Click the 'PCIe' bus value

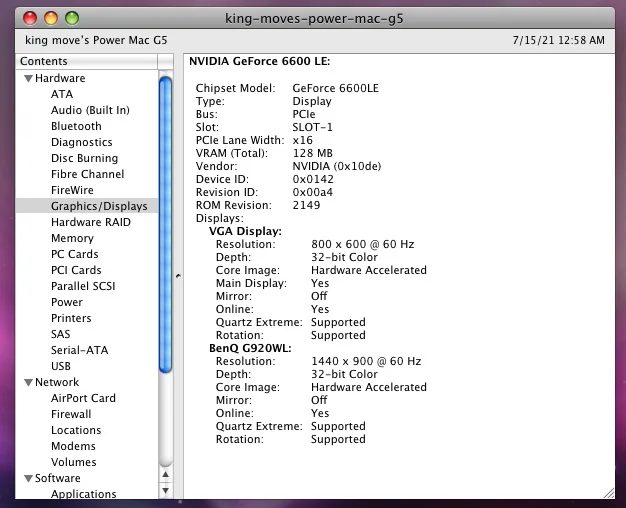pyautogui.click(x=304, y=114)
